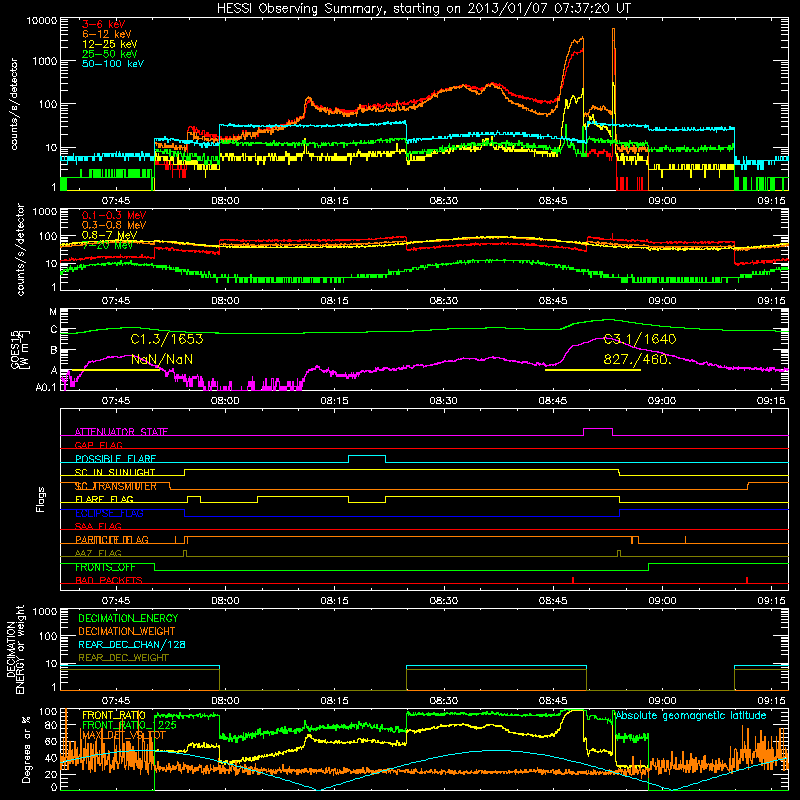Click the Absolute geomagnetic latitude label

(x=691, y=715)
